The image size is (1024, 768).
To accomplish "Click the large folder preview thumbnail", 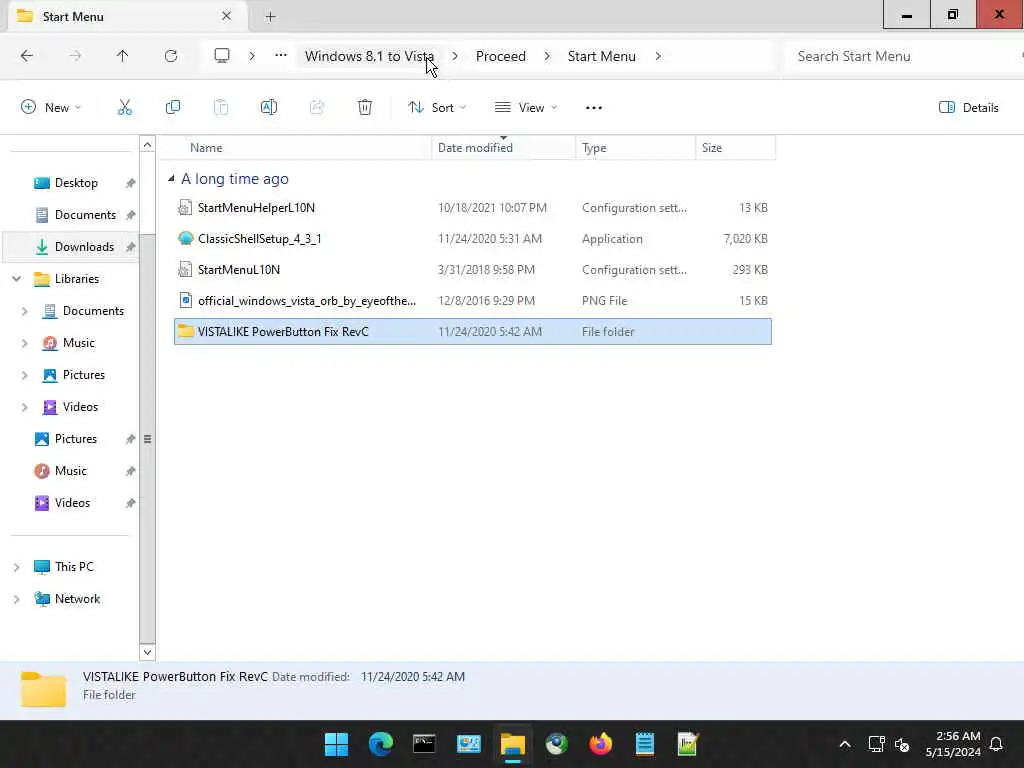I will pyautogui.click(x=43, y=689).
